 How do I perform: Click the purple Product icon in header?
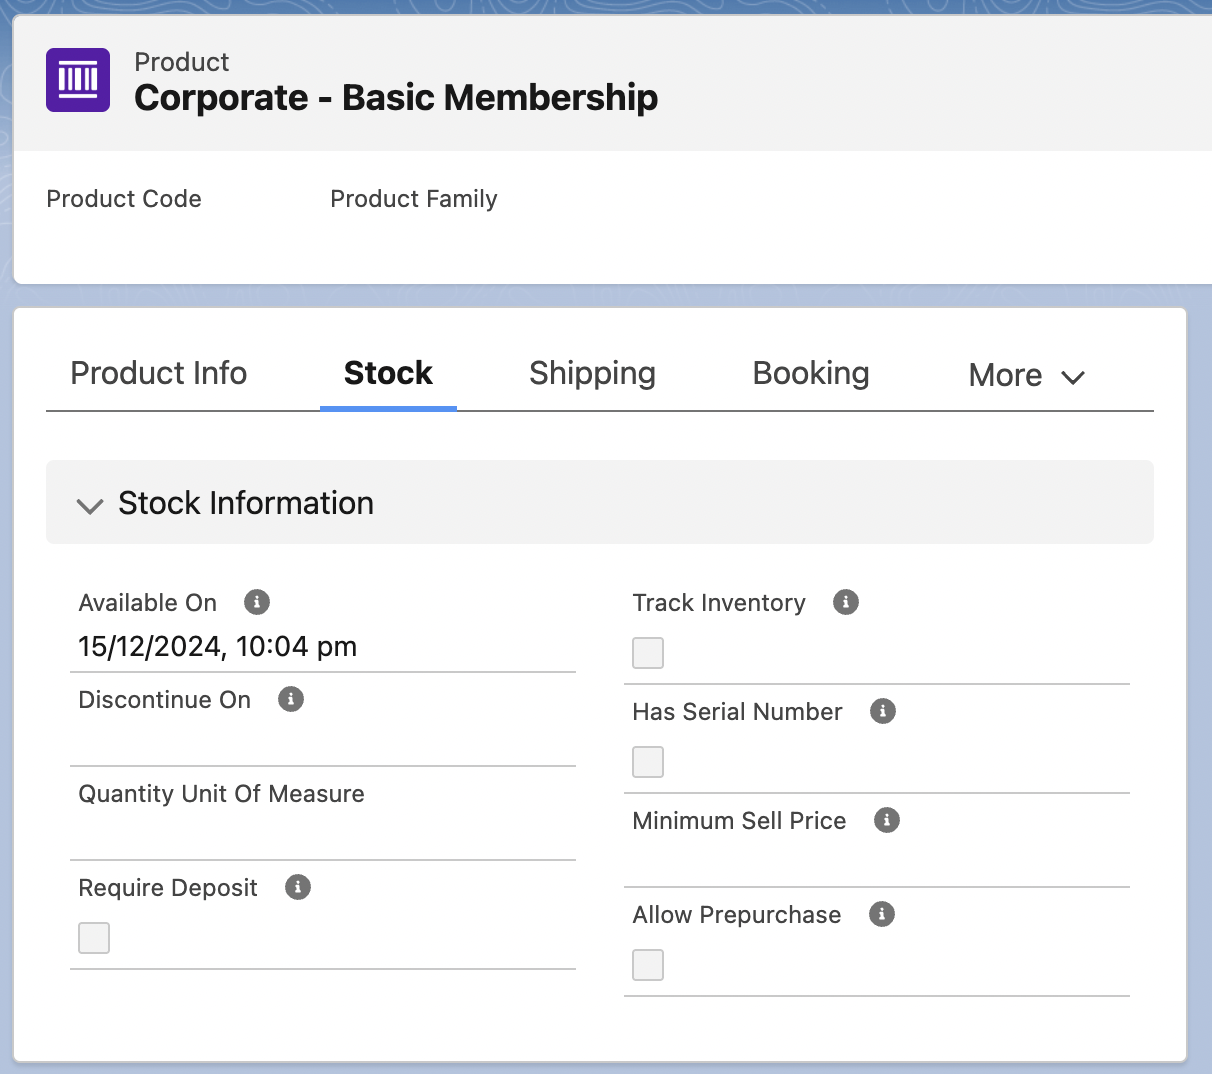coord(78,80)
